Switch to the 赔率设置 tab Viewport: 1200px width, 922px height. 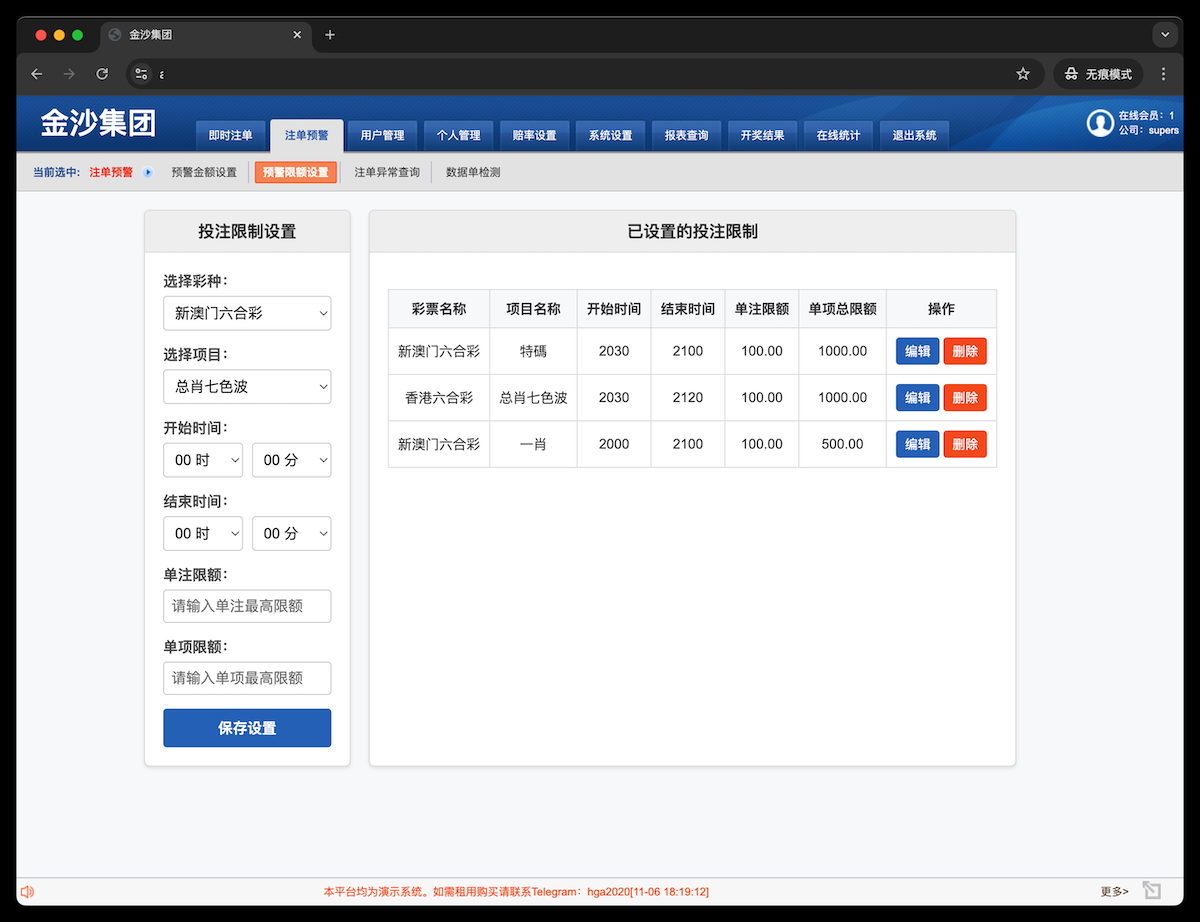coord(534,135)
